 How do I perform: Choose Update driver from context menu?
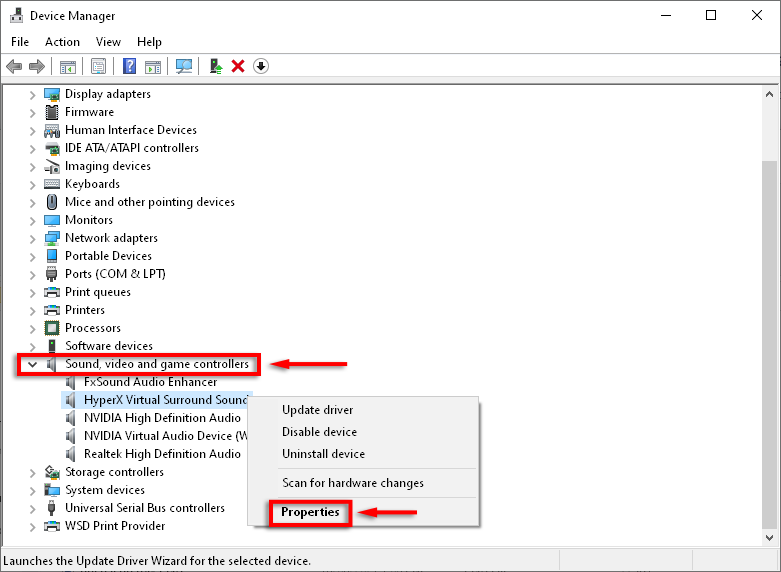364,410
